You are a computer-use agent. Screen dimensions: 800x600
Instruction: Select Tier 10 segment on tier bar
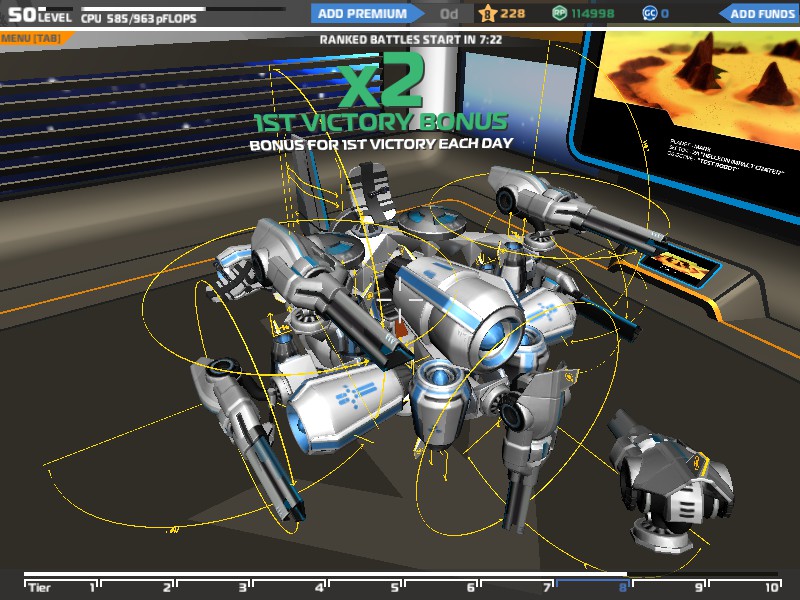pyautogui.click(x=745, y=587)
